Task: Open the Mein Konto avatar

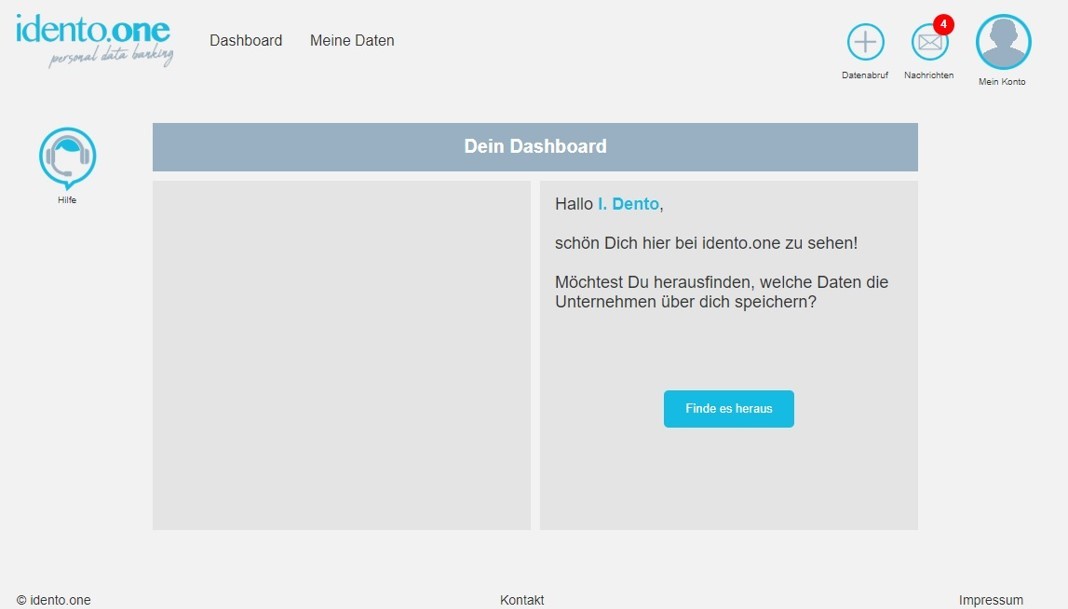Action: pos(1002,42)
